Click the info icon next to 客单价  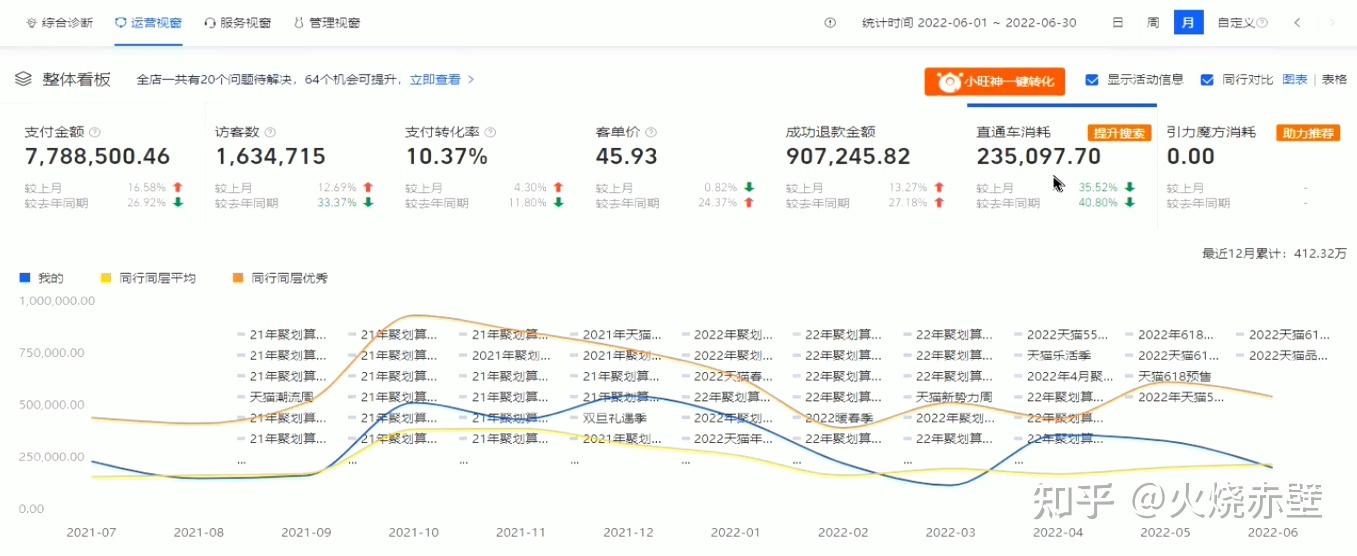tap(651, 132)
